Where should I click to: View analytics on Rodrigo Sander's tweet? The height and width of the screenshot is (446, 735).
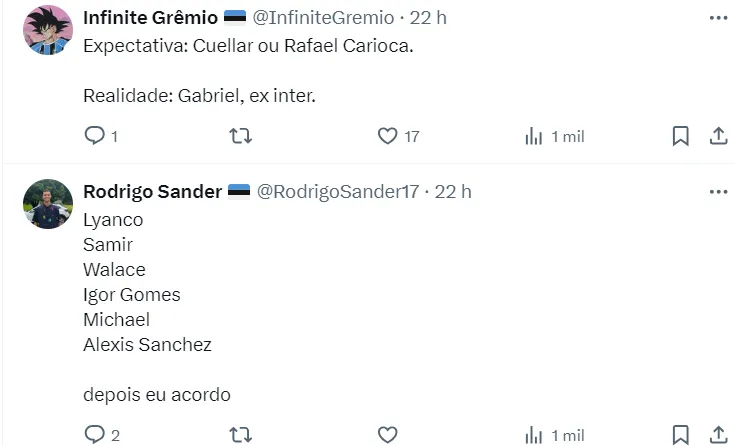(x=534, y=434)
